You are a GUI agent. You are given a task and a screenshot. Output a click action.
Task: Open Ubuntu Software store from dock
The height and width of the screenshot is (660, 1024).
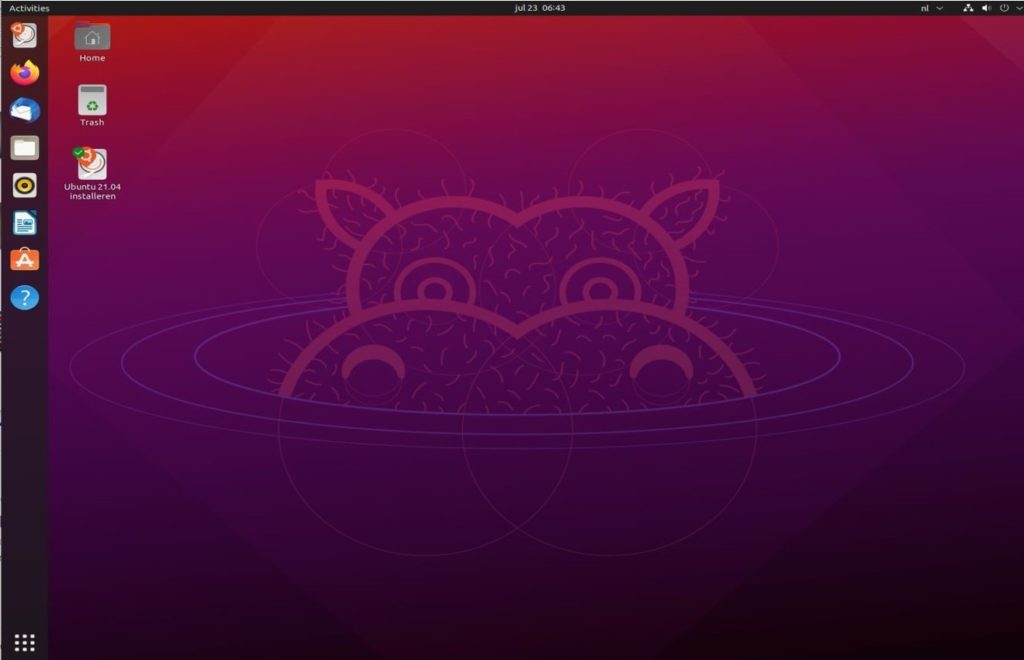25,260
